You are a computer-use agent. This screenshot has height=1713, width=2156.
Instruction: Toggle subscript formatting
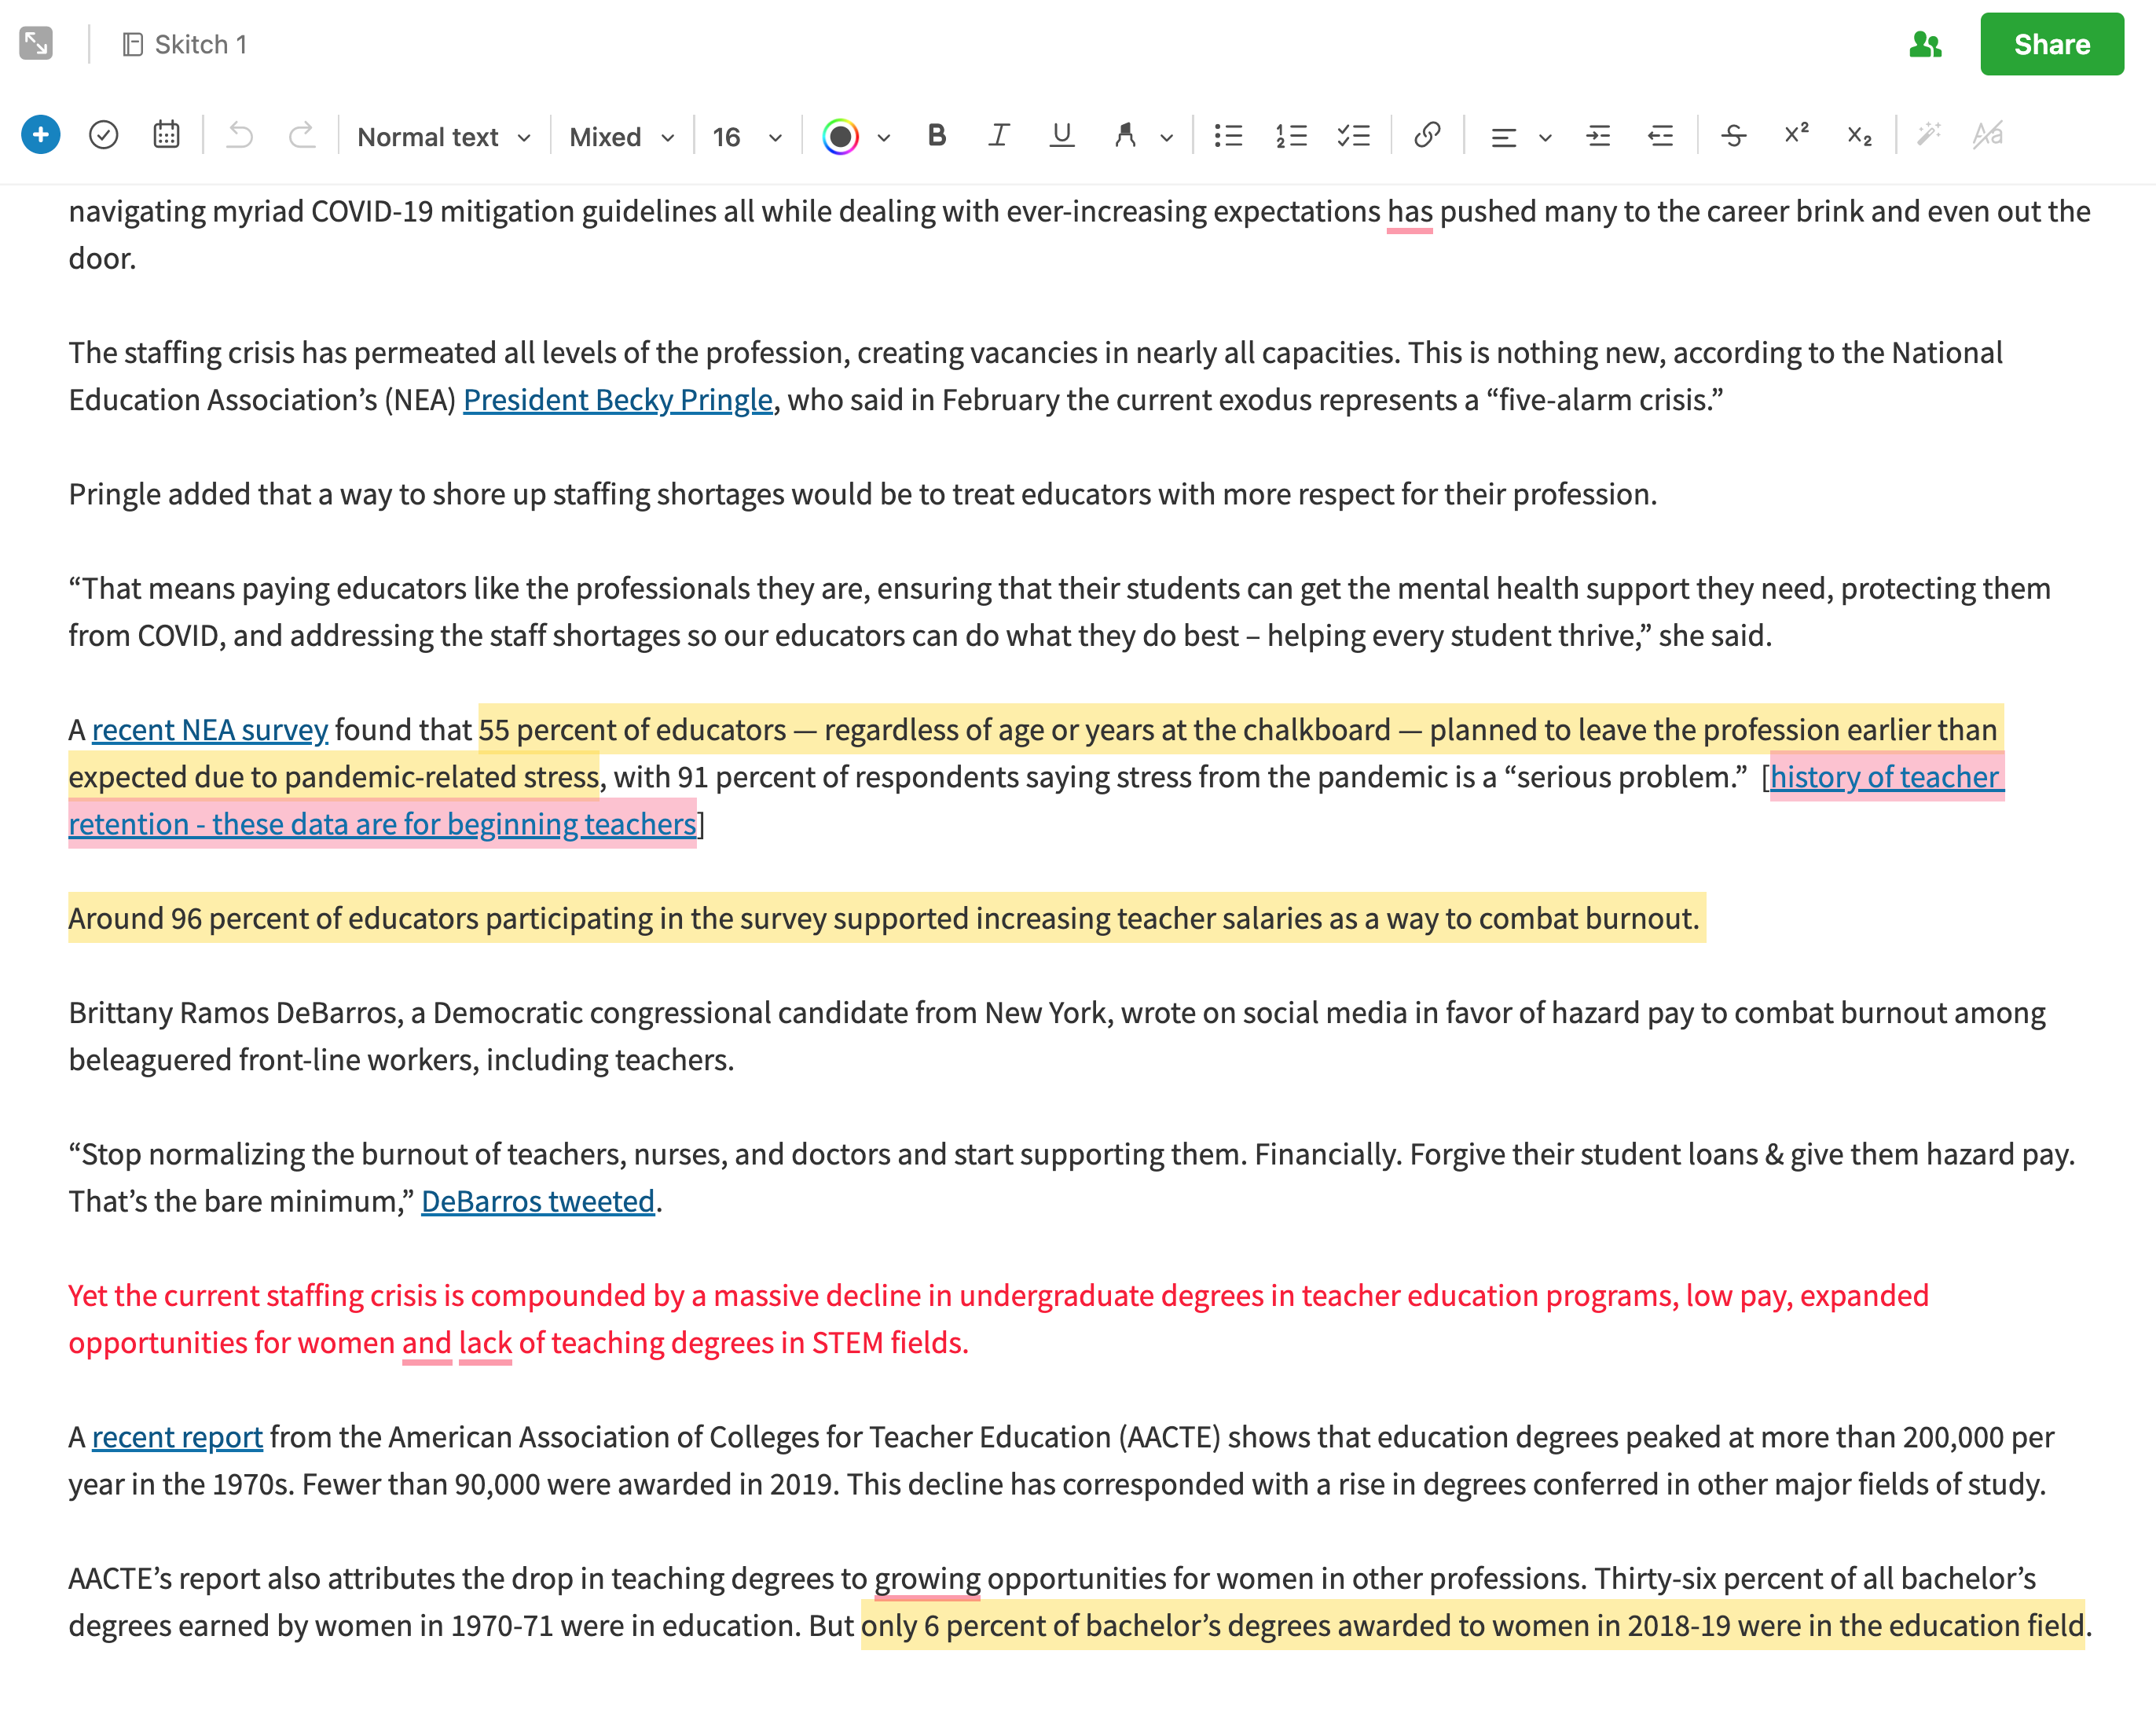pos(1859,136)
